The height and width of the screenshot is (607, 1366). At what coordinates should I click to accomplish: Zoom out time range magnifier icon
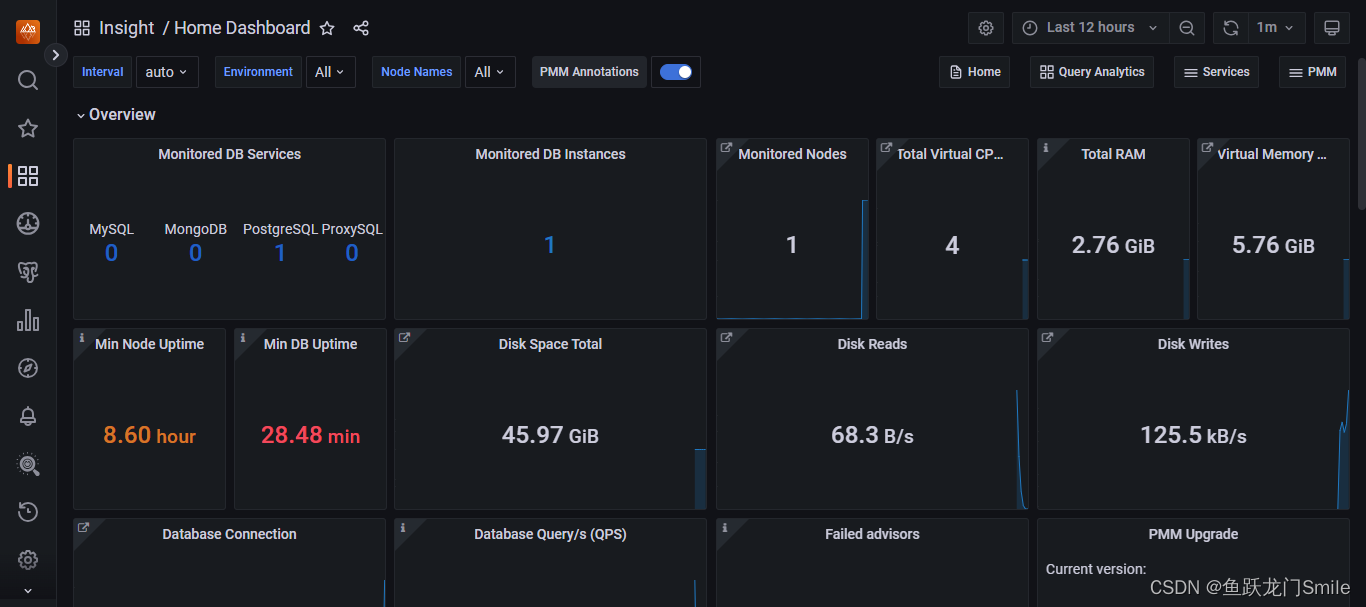pyautogui.click(x=1187, y=28)
